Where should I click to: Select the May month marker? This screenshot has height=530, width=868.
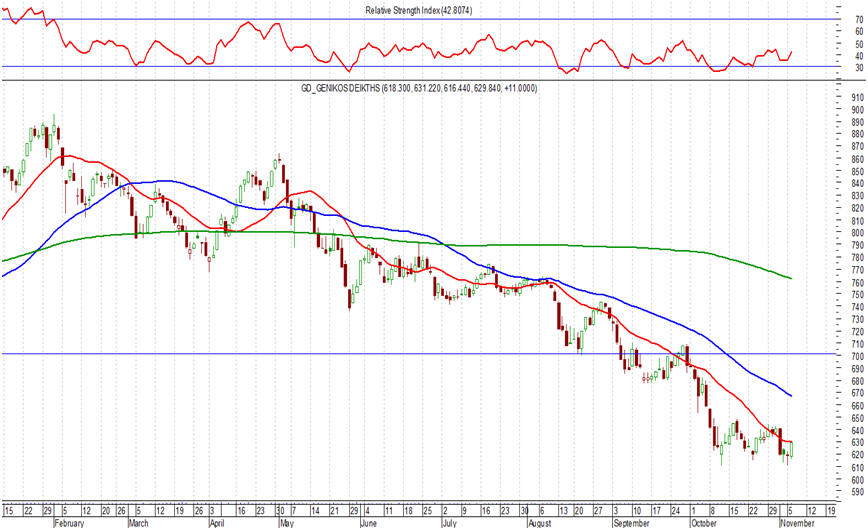click(286, 523)
